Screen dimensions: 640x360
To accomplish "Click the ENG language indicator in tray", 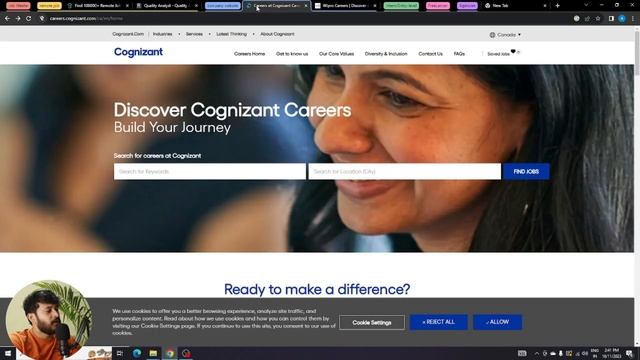I will coord(595,353).
